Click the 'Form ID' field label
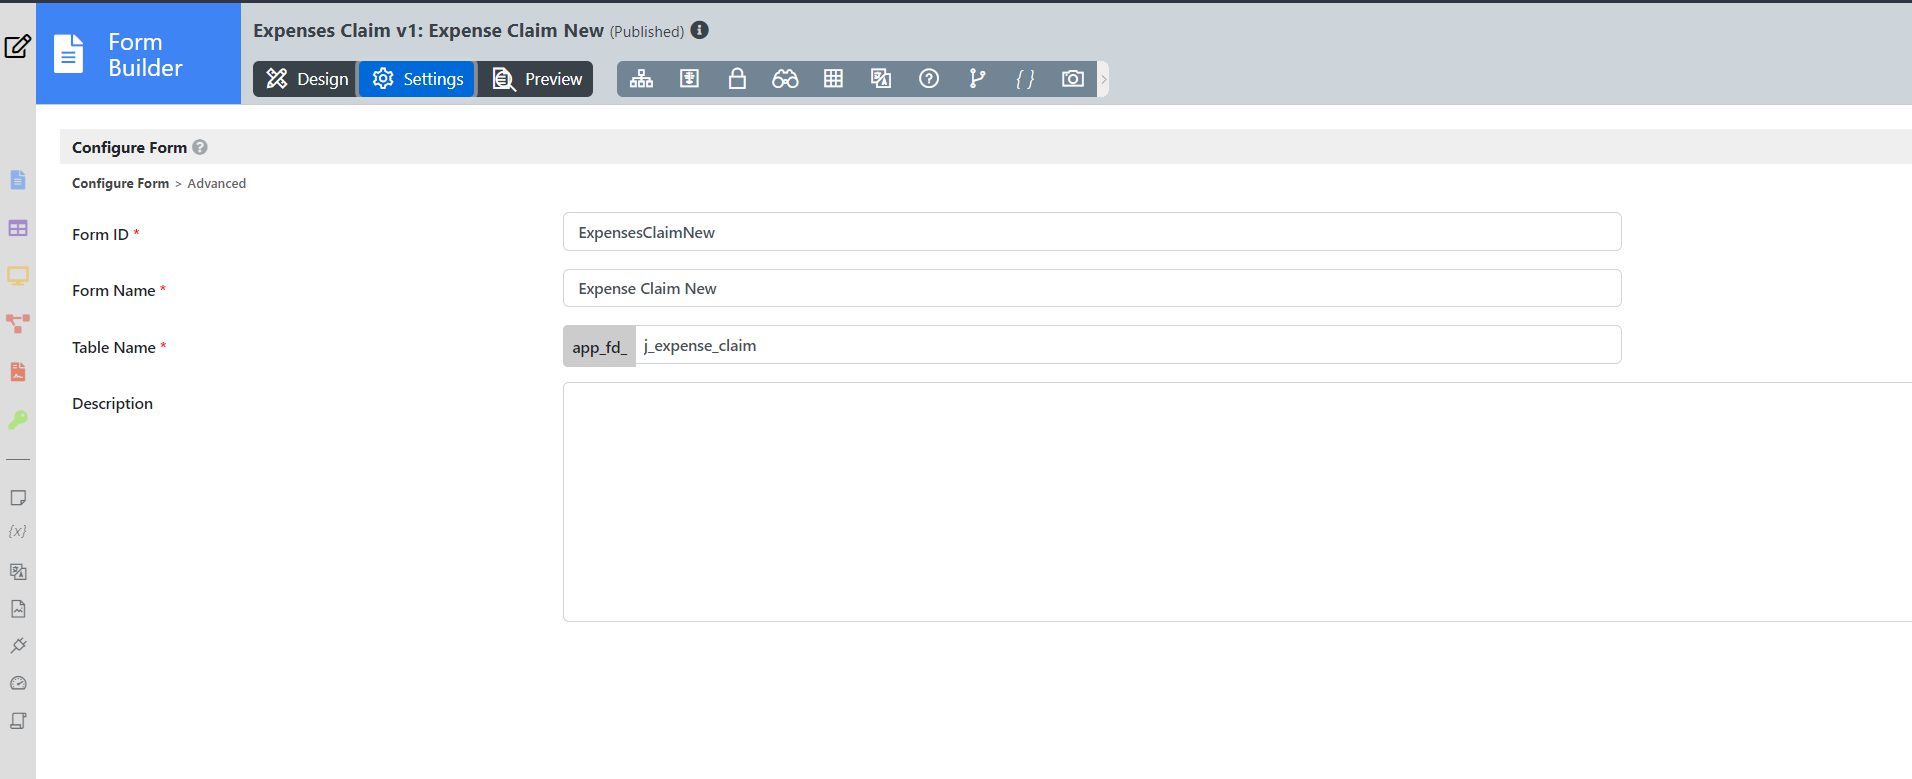The image size is (1912, 779). [100, 234]
